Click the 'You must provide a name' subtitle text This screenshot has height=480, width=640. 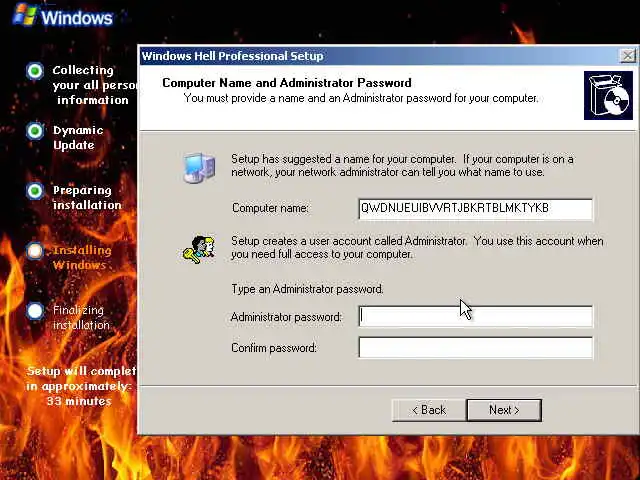tap(361, 98)
